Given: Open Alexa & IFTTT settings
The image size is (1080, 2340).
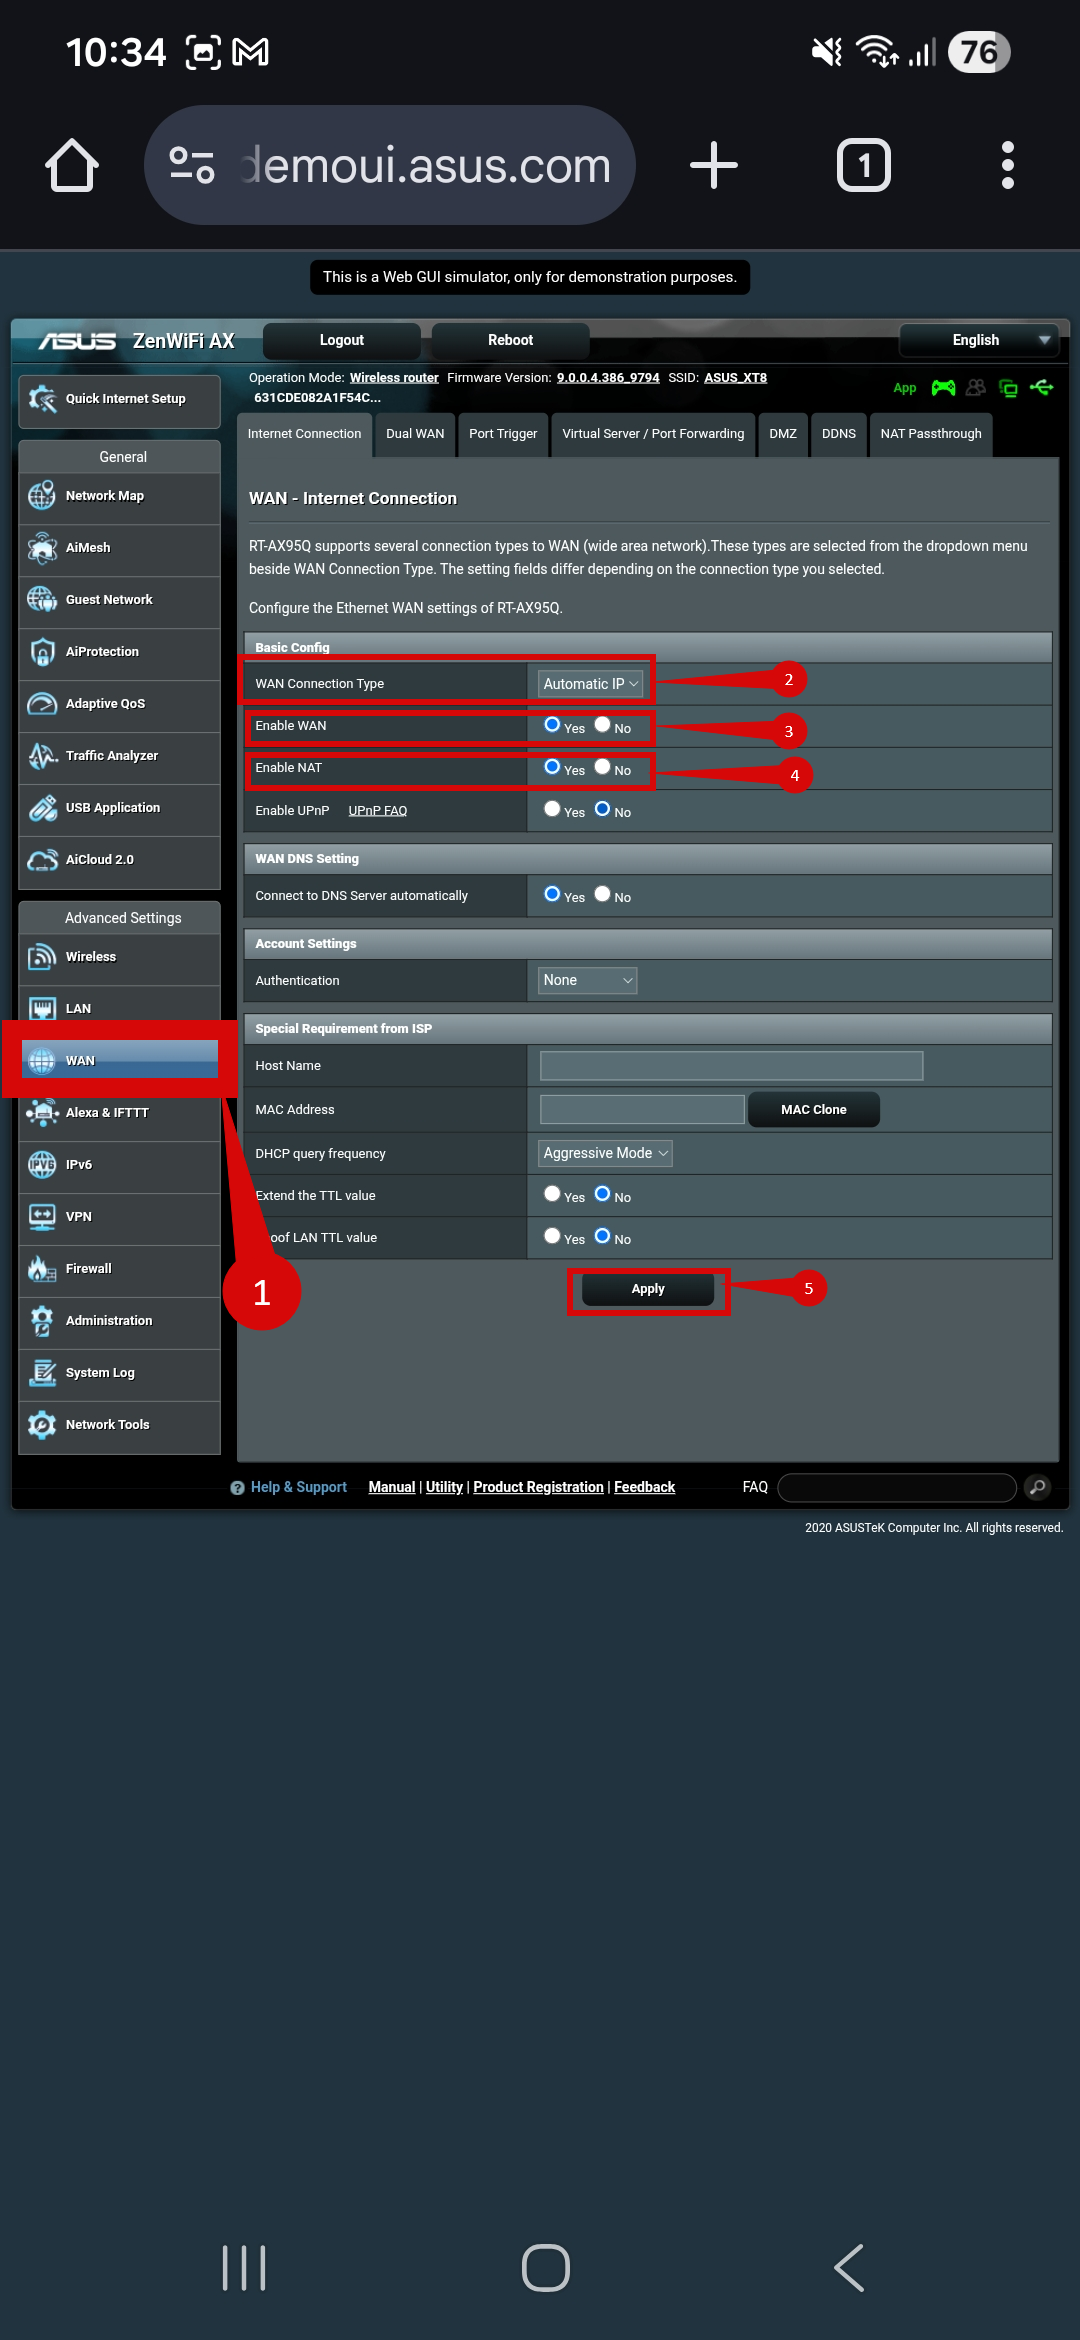Looking at the screenshot, I should 119,1113.
